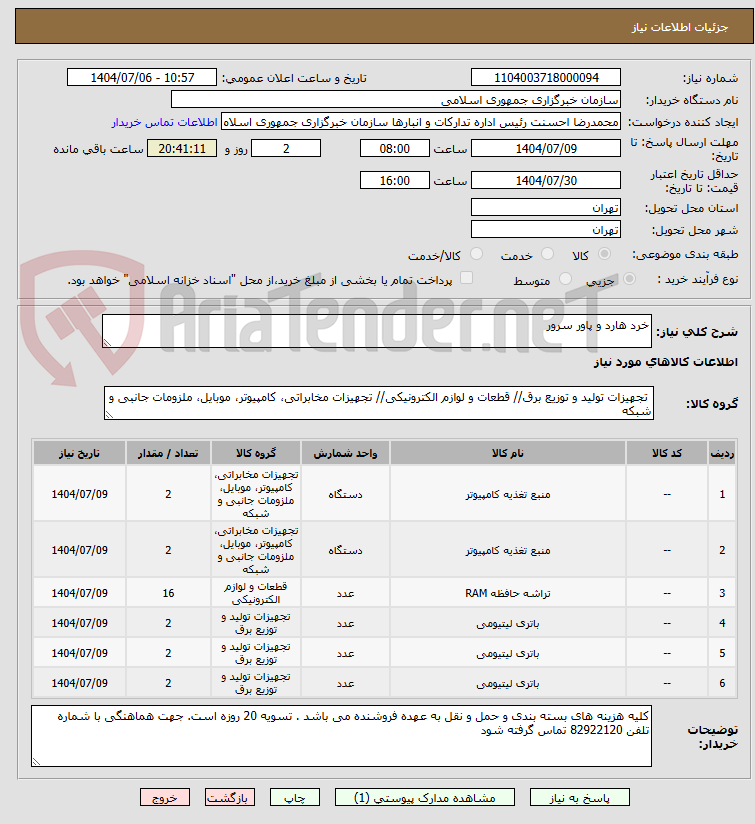
Task: Click the استان محل تحویل field
Action: [545, 208]
